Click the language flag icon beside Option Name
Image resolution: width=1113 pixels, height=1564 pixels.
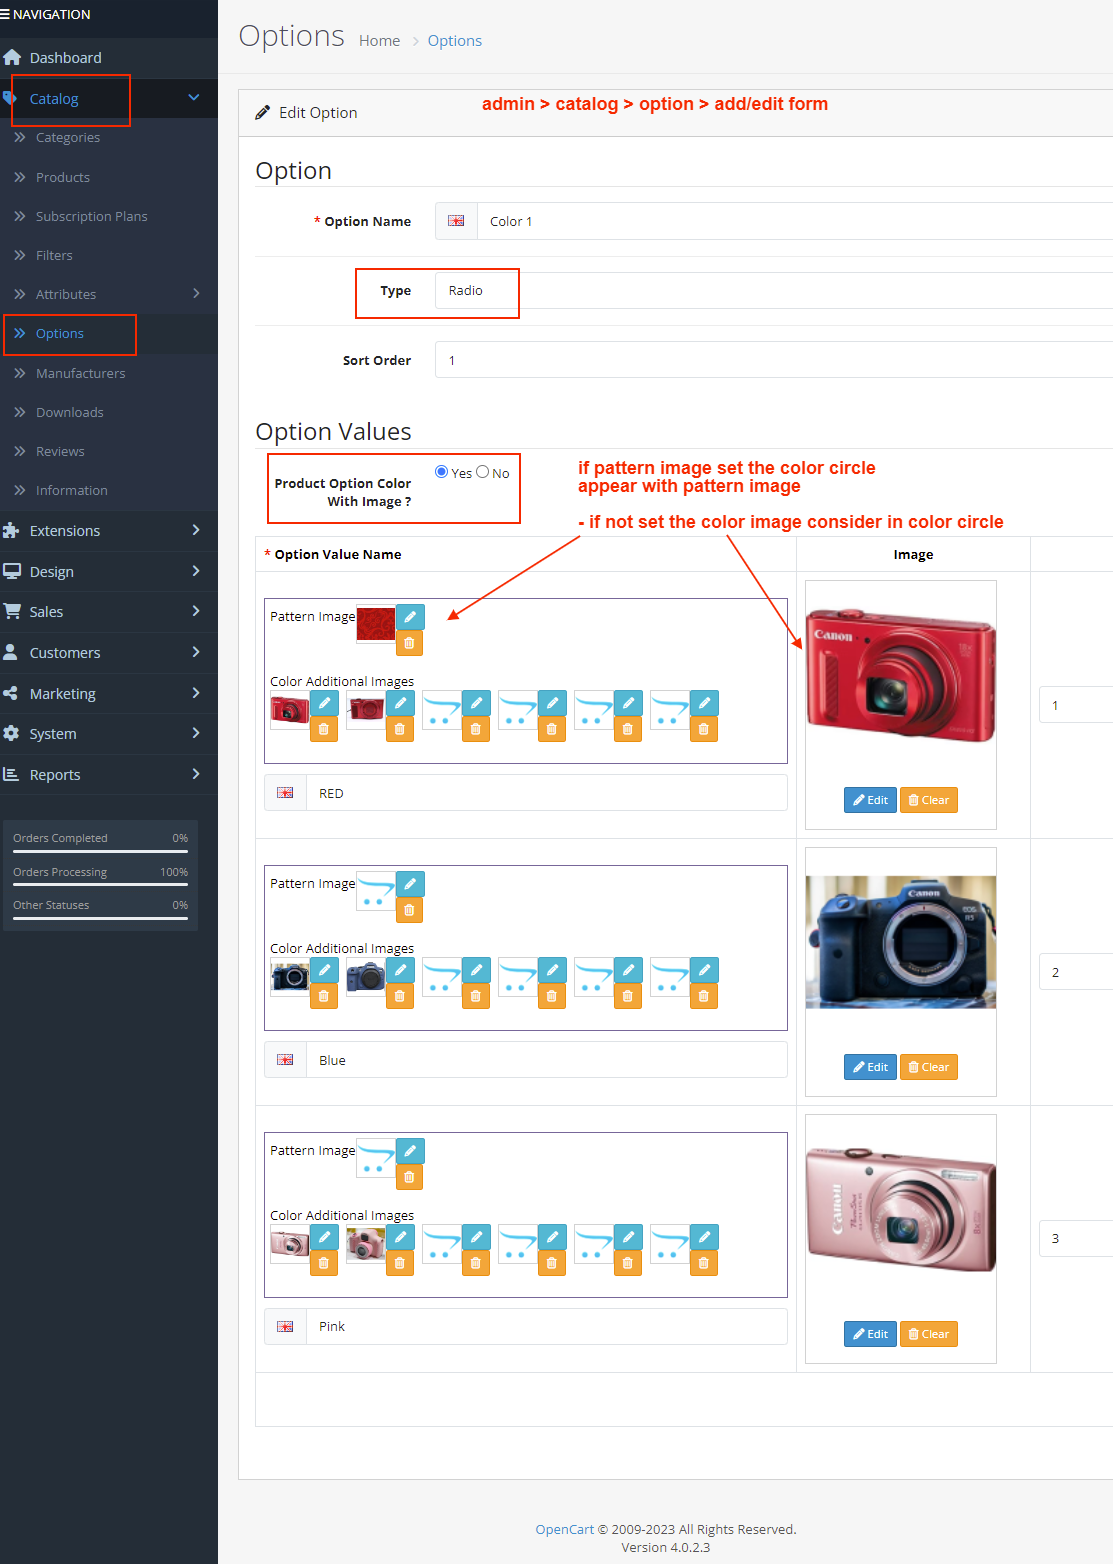pyautogui.click(x=456, y=221)
